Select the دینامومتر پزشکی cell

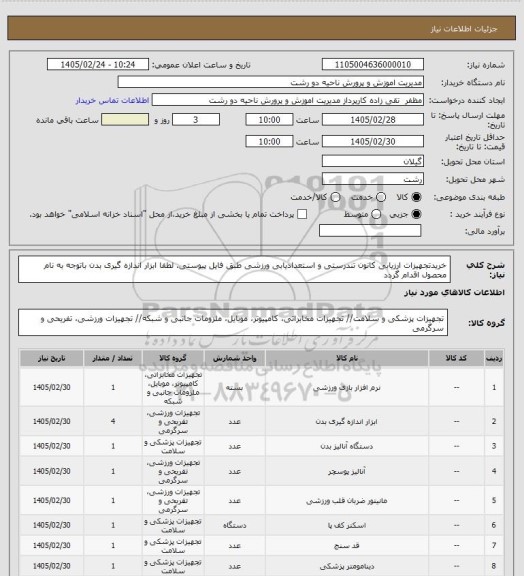coord(347,566)
